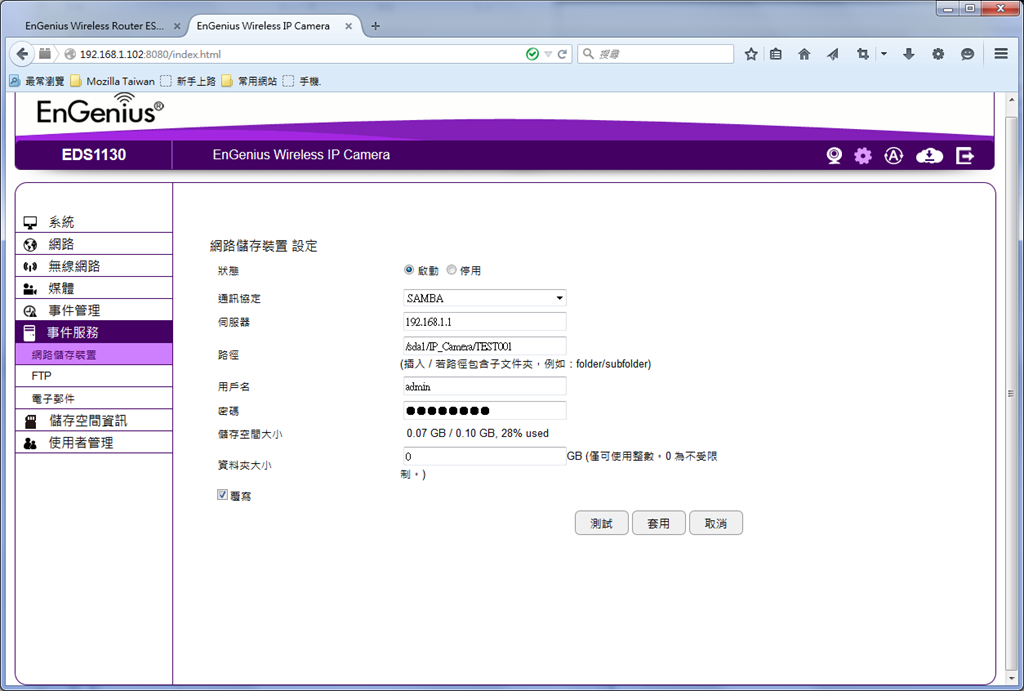Open the bookmarks list icon in toolbar
This screenshot has width=1024, height=691.
point(776,54)
